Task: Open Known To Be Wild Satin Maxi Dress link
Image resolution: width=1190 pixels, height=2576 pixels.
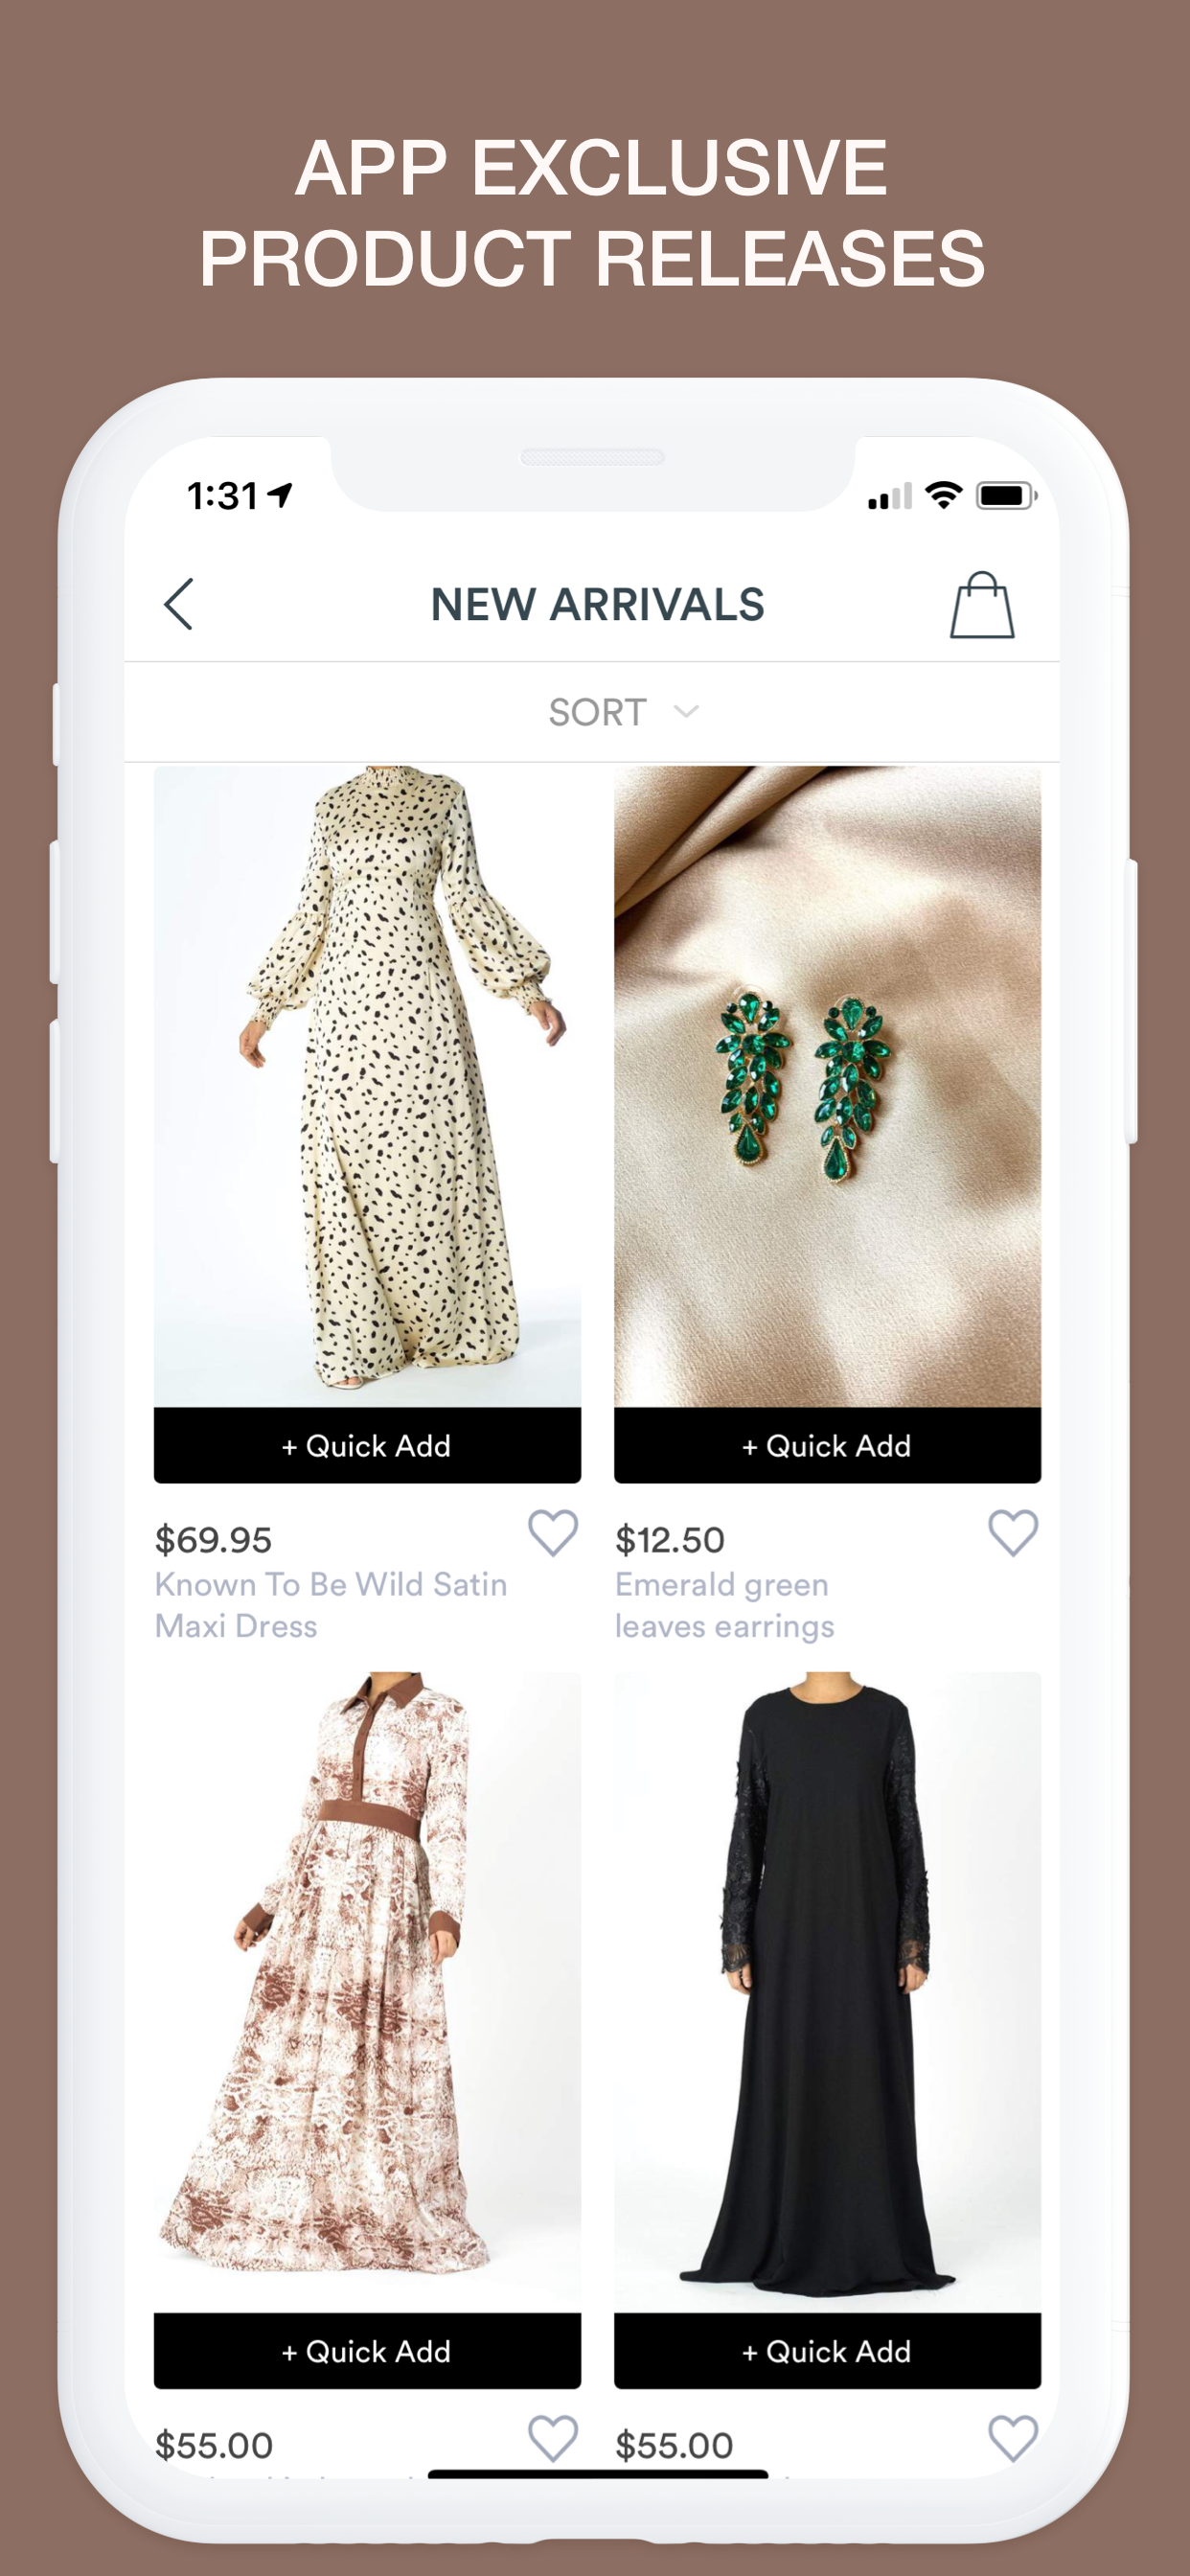Action: click(x=331, y=1605)
